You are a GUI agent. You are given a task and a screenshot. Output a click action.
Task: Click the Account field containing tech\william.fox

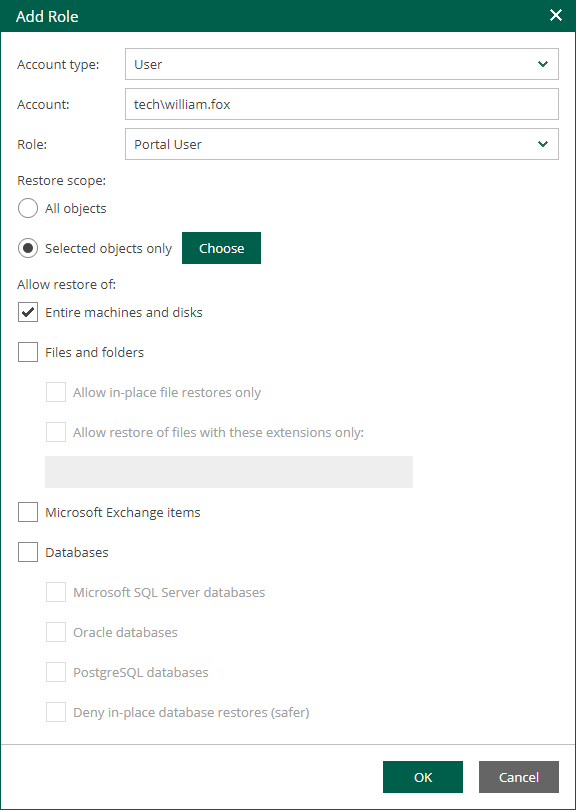pyautogui.click(x=343, y=104)
